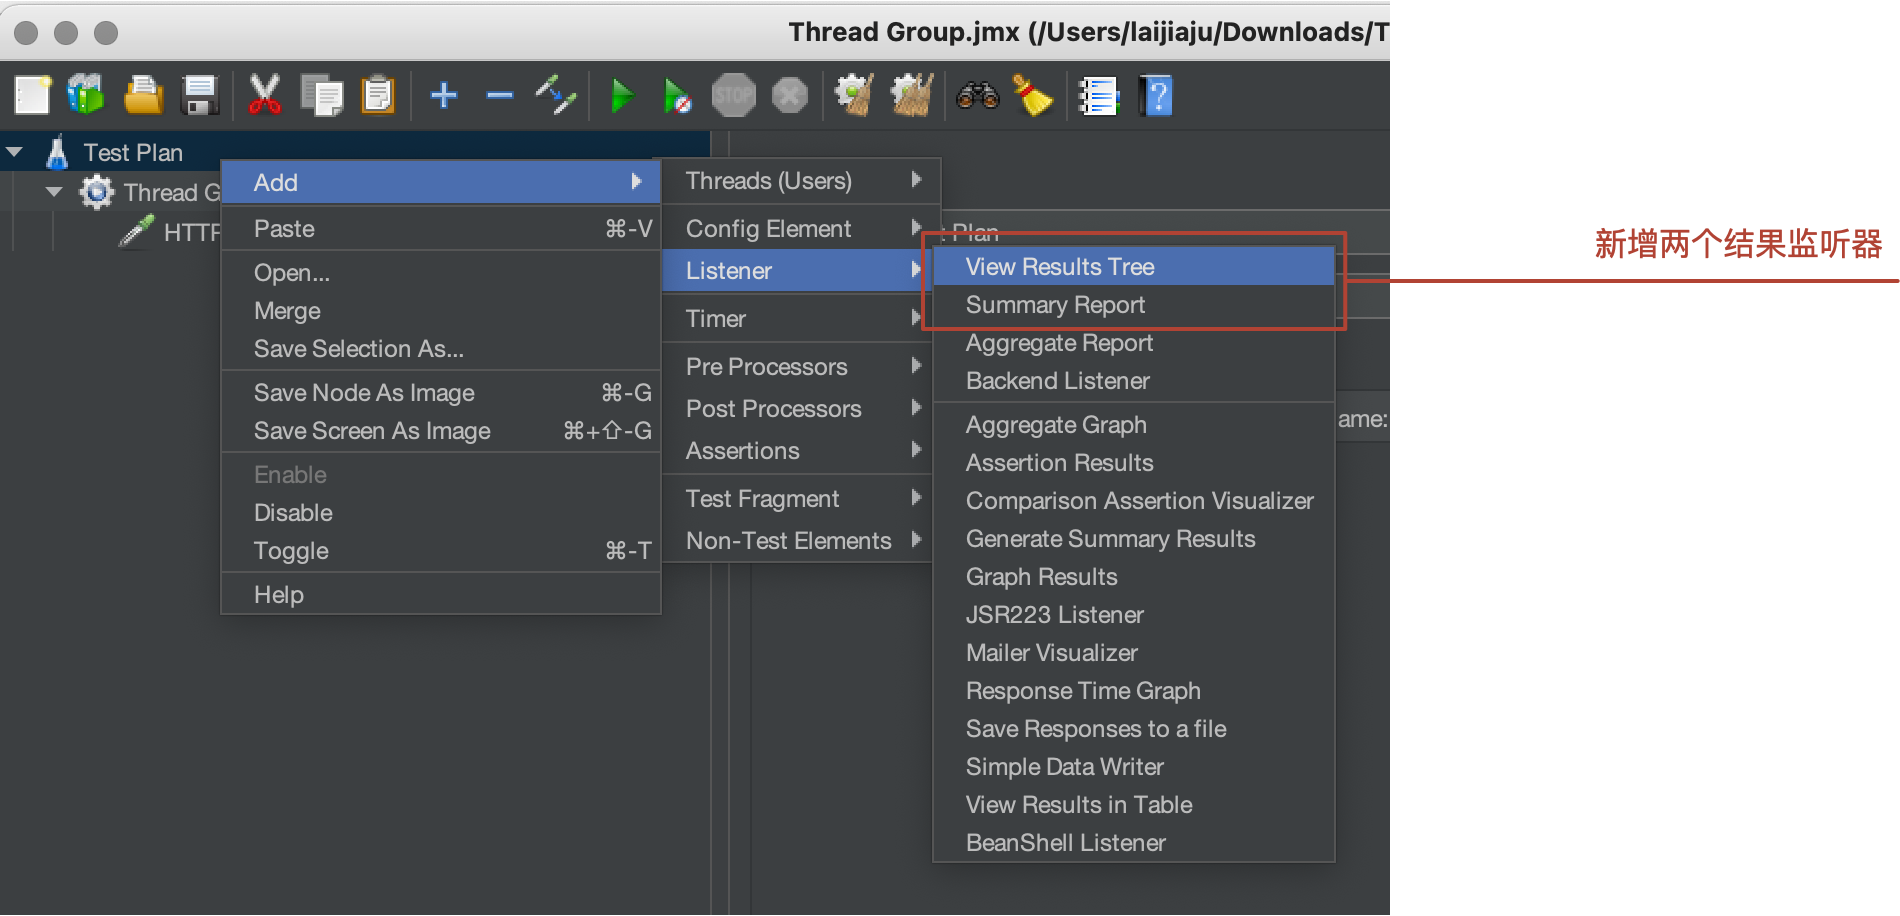Cut the selected element

pos(264,95)
